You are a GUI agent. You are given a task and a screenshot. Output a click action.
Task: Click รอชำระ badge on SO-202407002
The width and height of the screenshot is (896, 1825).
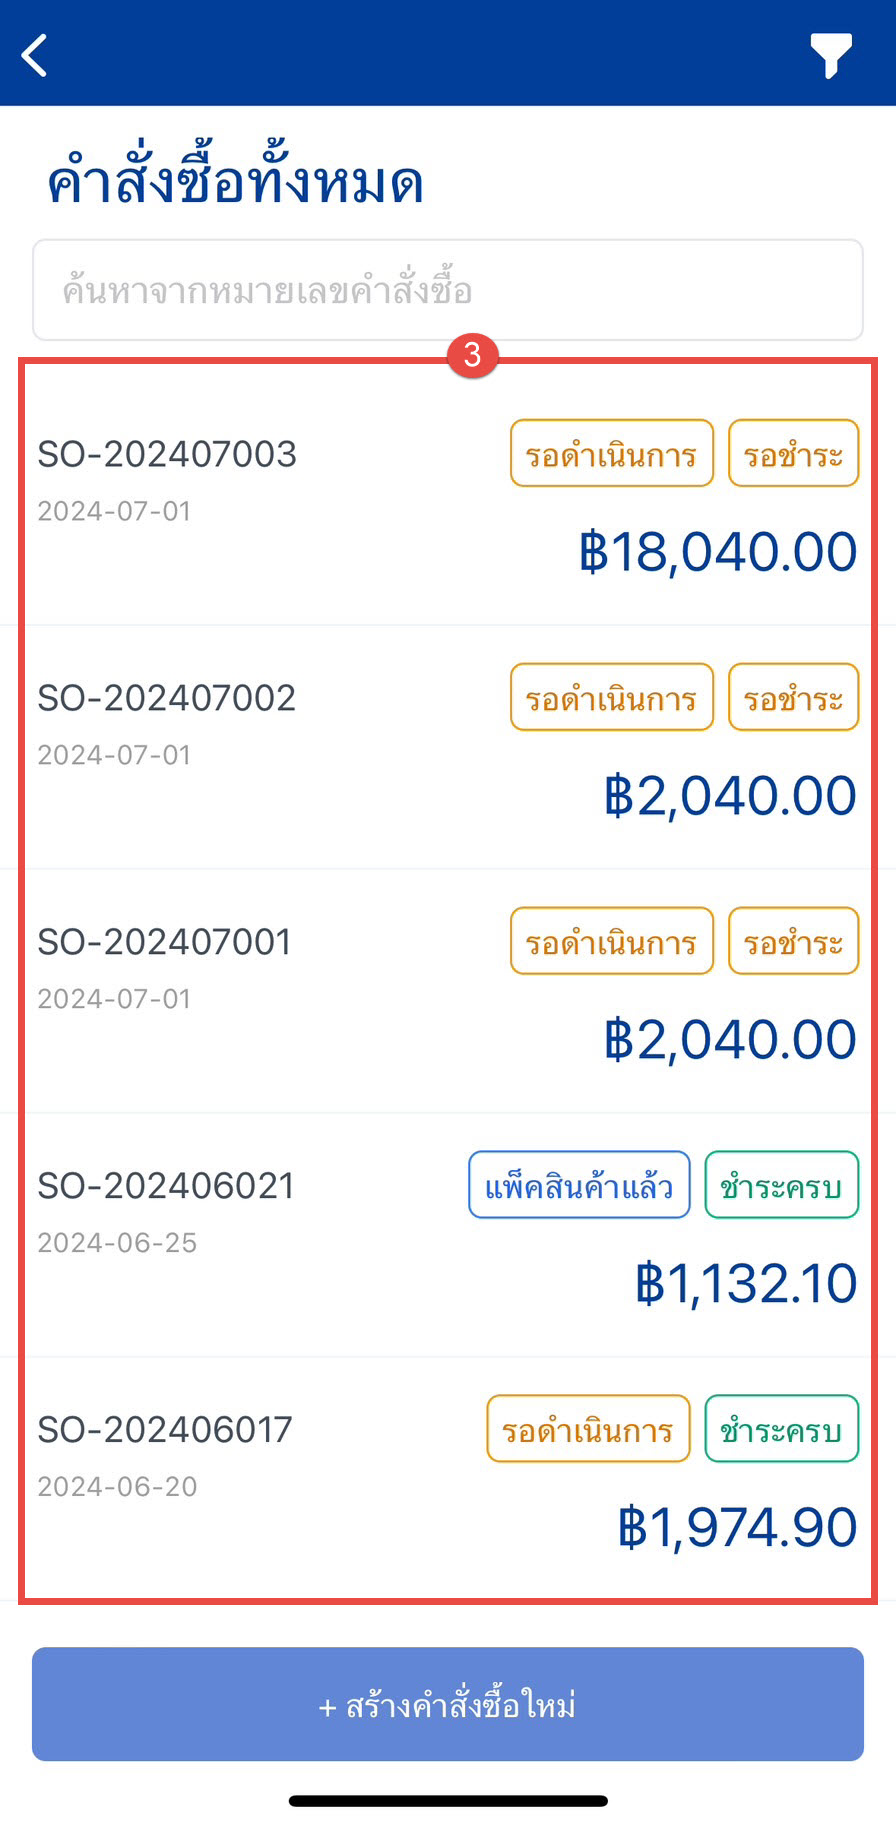click(793, 698)
